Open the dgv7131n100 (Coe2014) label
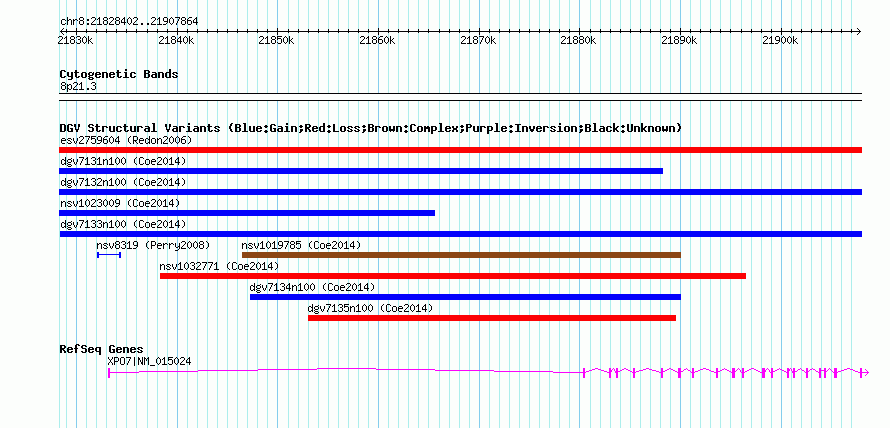890x428 pixels. click(x=123, y=161)
